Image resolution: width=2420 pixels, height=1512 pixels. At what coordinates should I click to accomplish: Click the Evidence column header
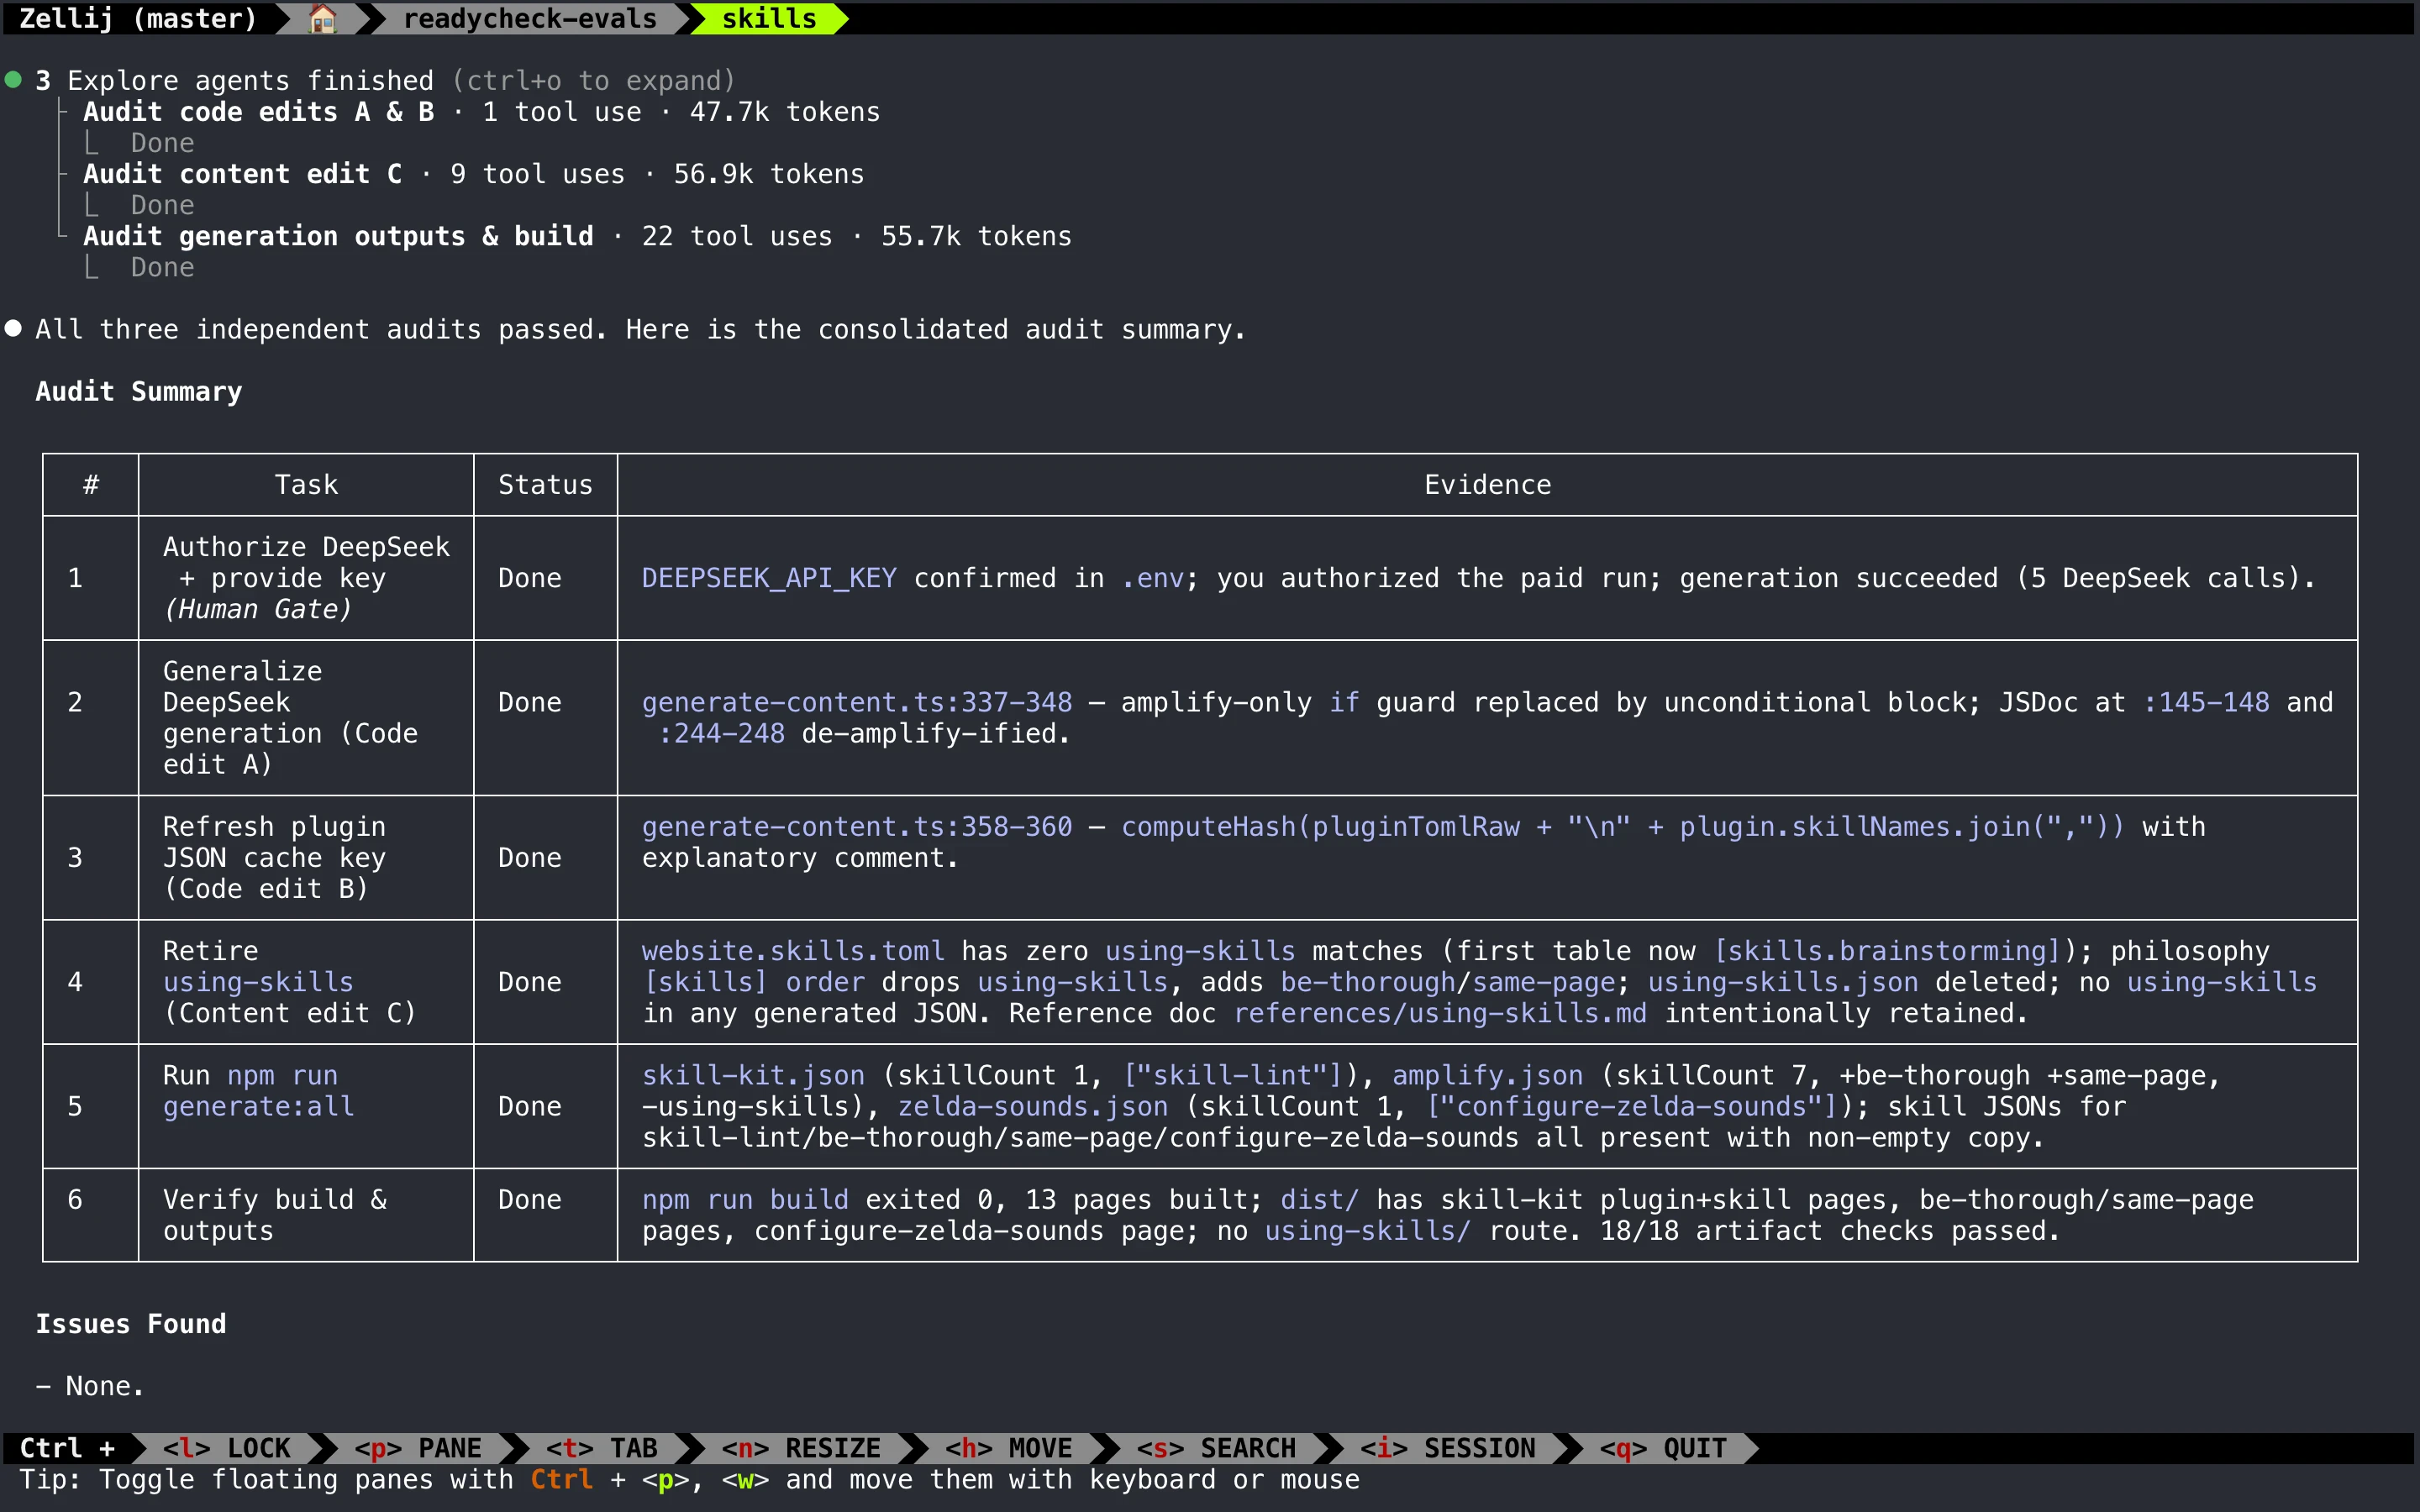click(1487, 484)
